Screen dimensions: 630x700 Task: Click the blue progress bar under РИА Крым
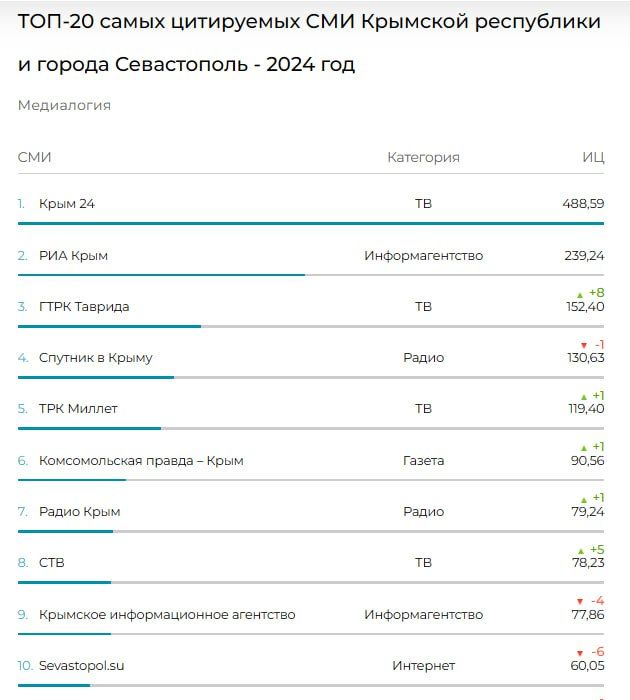[x=161, y=274]
